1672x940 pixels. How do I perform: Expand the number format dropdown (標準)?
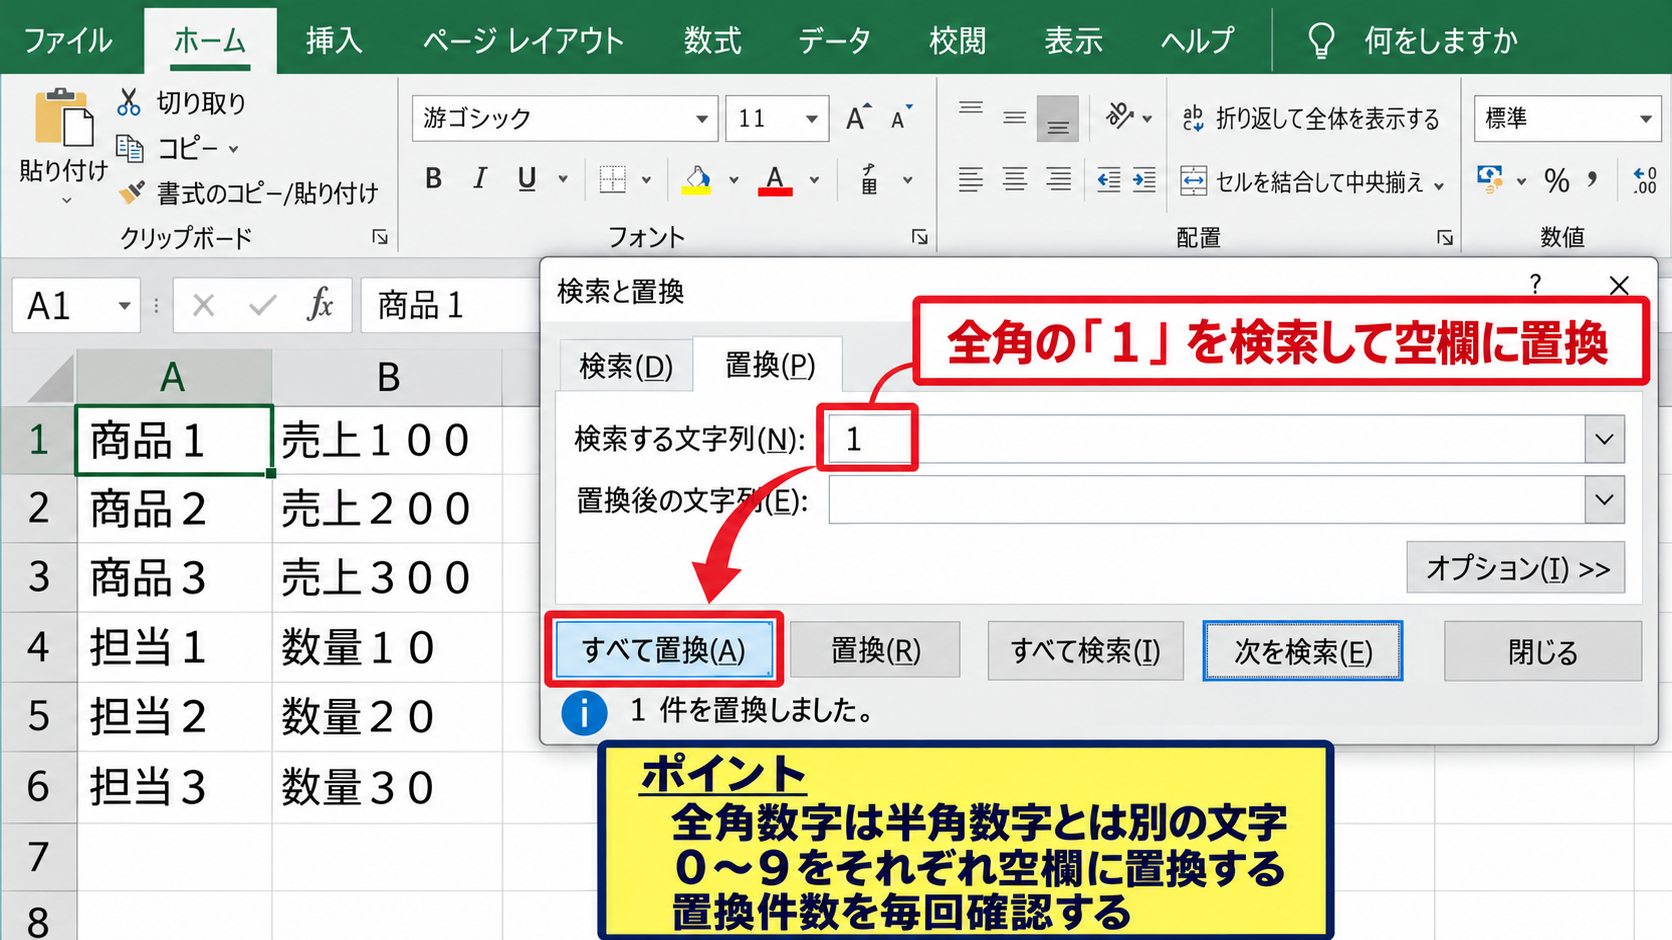[1645, 119]
